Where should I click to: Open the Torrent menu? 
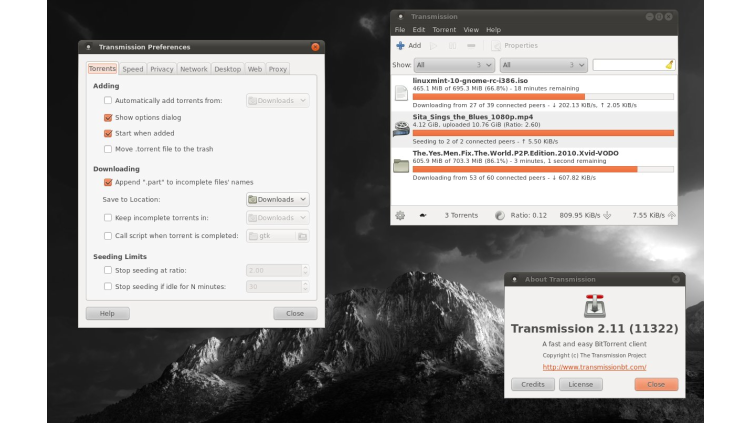444,30
